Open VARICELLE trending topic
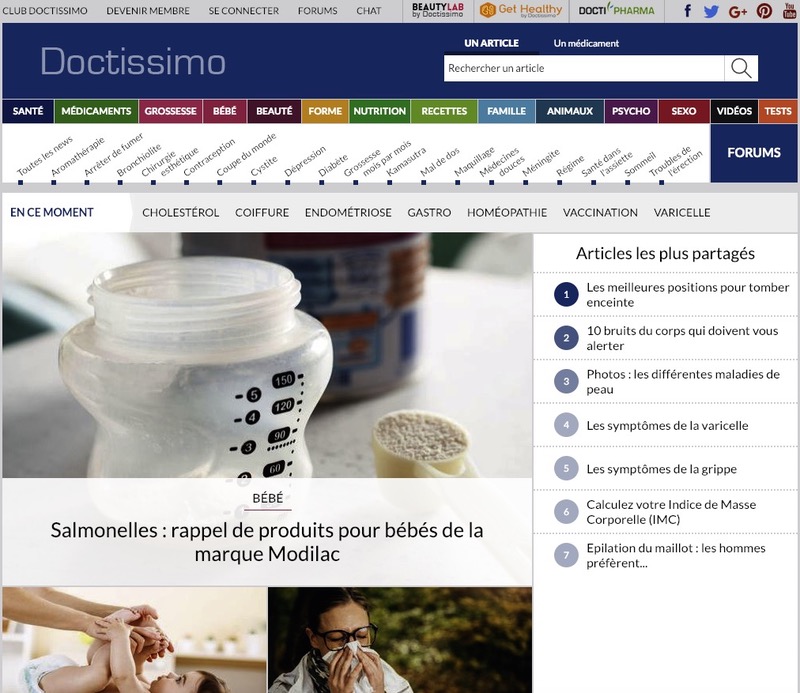The image size is (800, 693). (x=682, y=212)
